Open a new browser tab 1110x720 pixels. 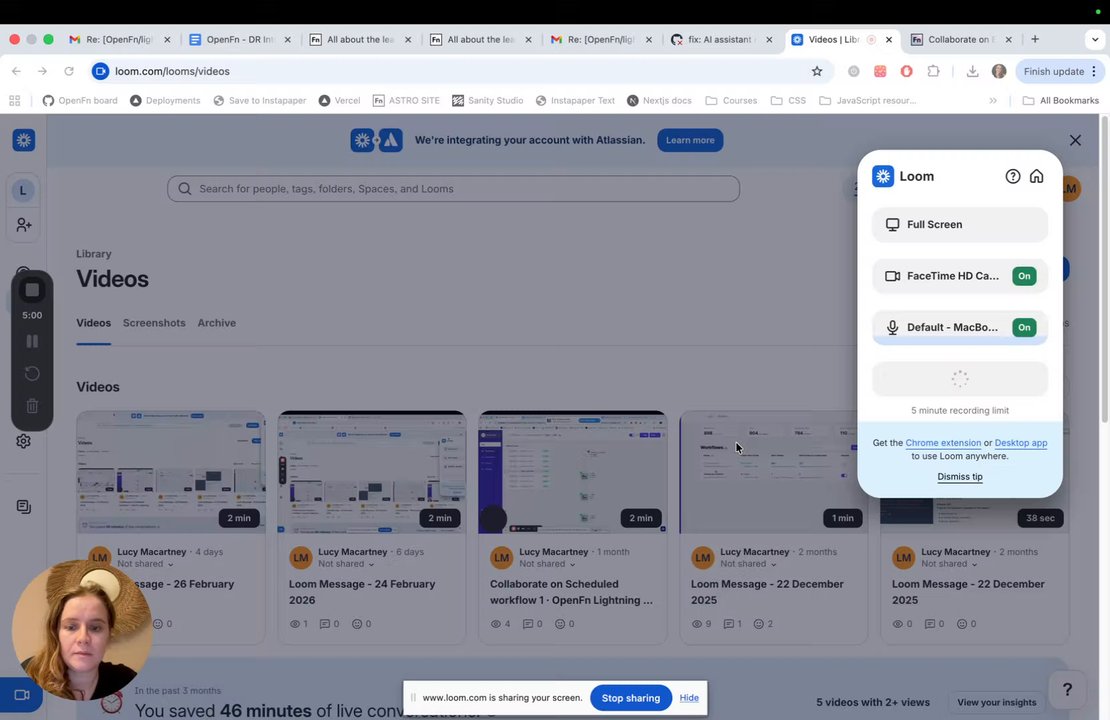pyautogui.click(x=1035, y=40)
